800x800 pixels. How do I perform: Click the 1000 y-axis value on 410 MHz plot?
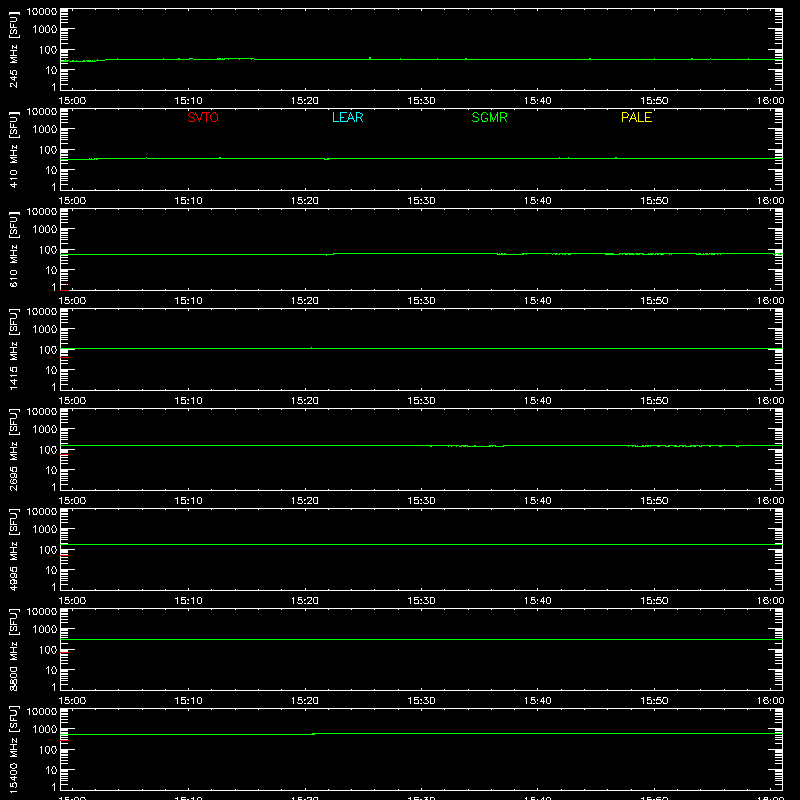[45, 130]
